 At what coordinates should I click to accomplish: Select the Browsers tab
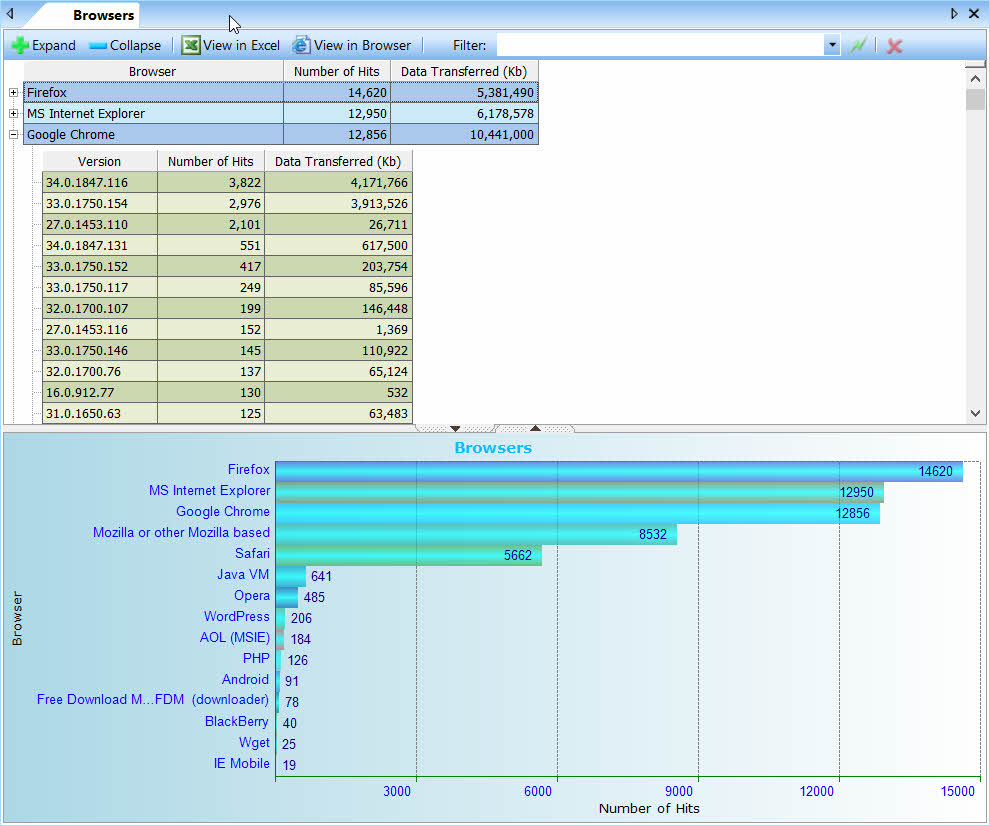[103, 15]
